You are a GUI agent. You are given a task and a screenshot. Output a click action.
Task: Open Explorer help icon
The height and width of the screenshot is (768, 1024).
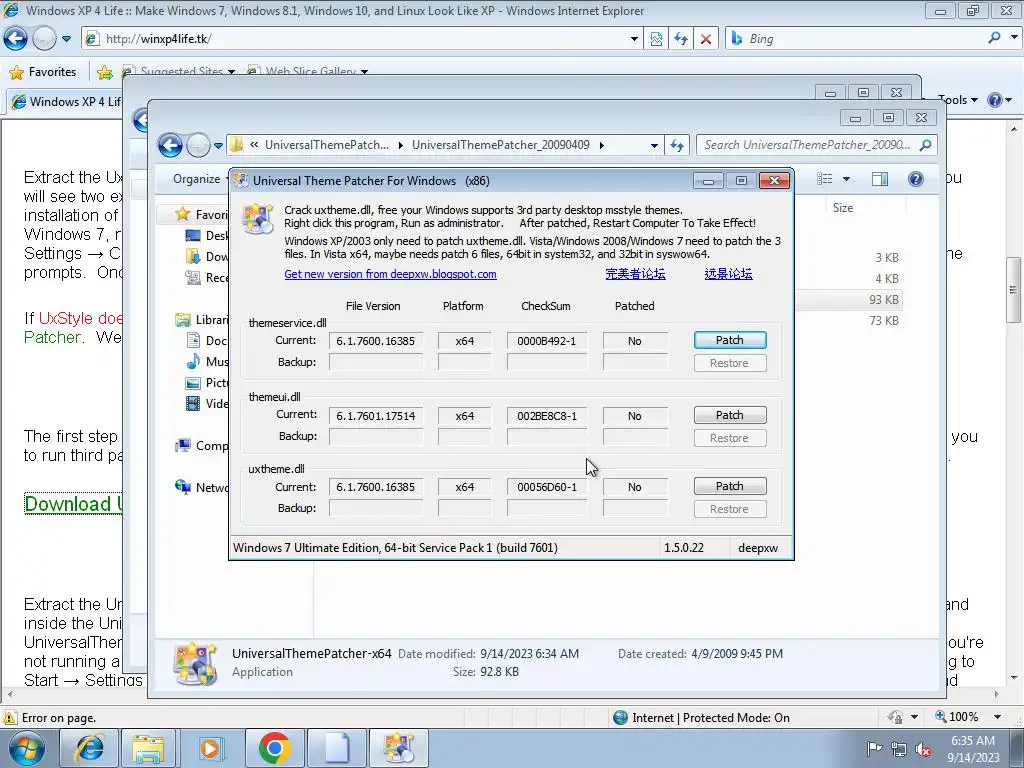click(916, 179)
